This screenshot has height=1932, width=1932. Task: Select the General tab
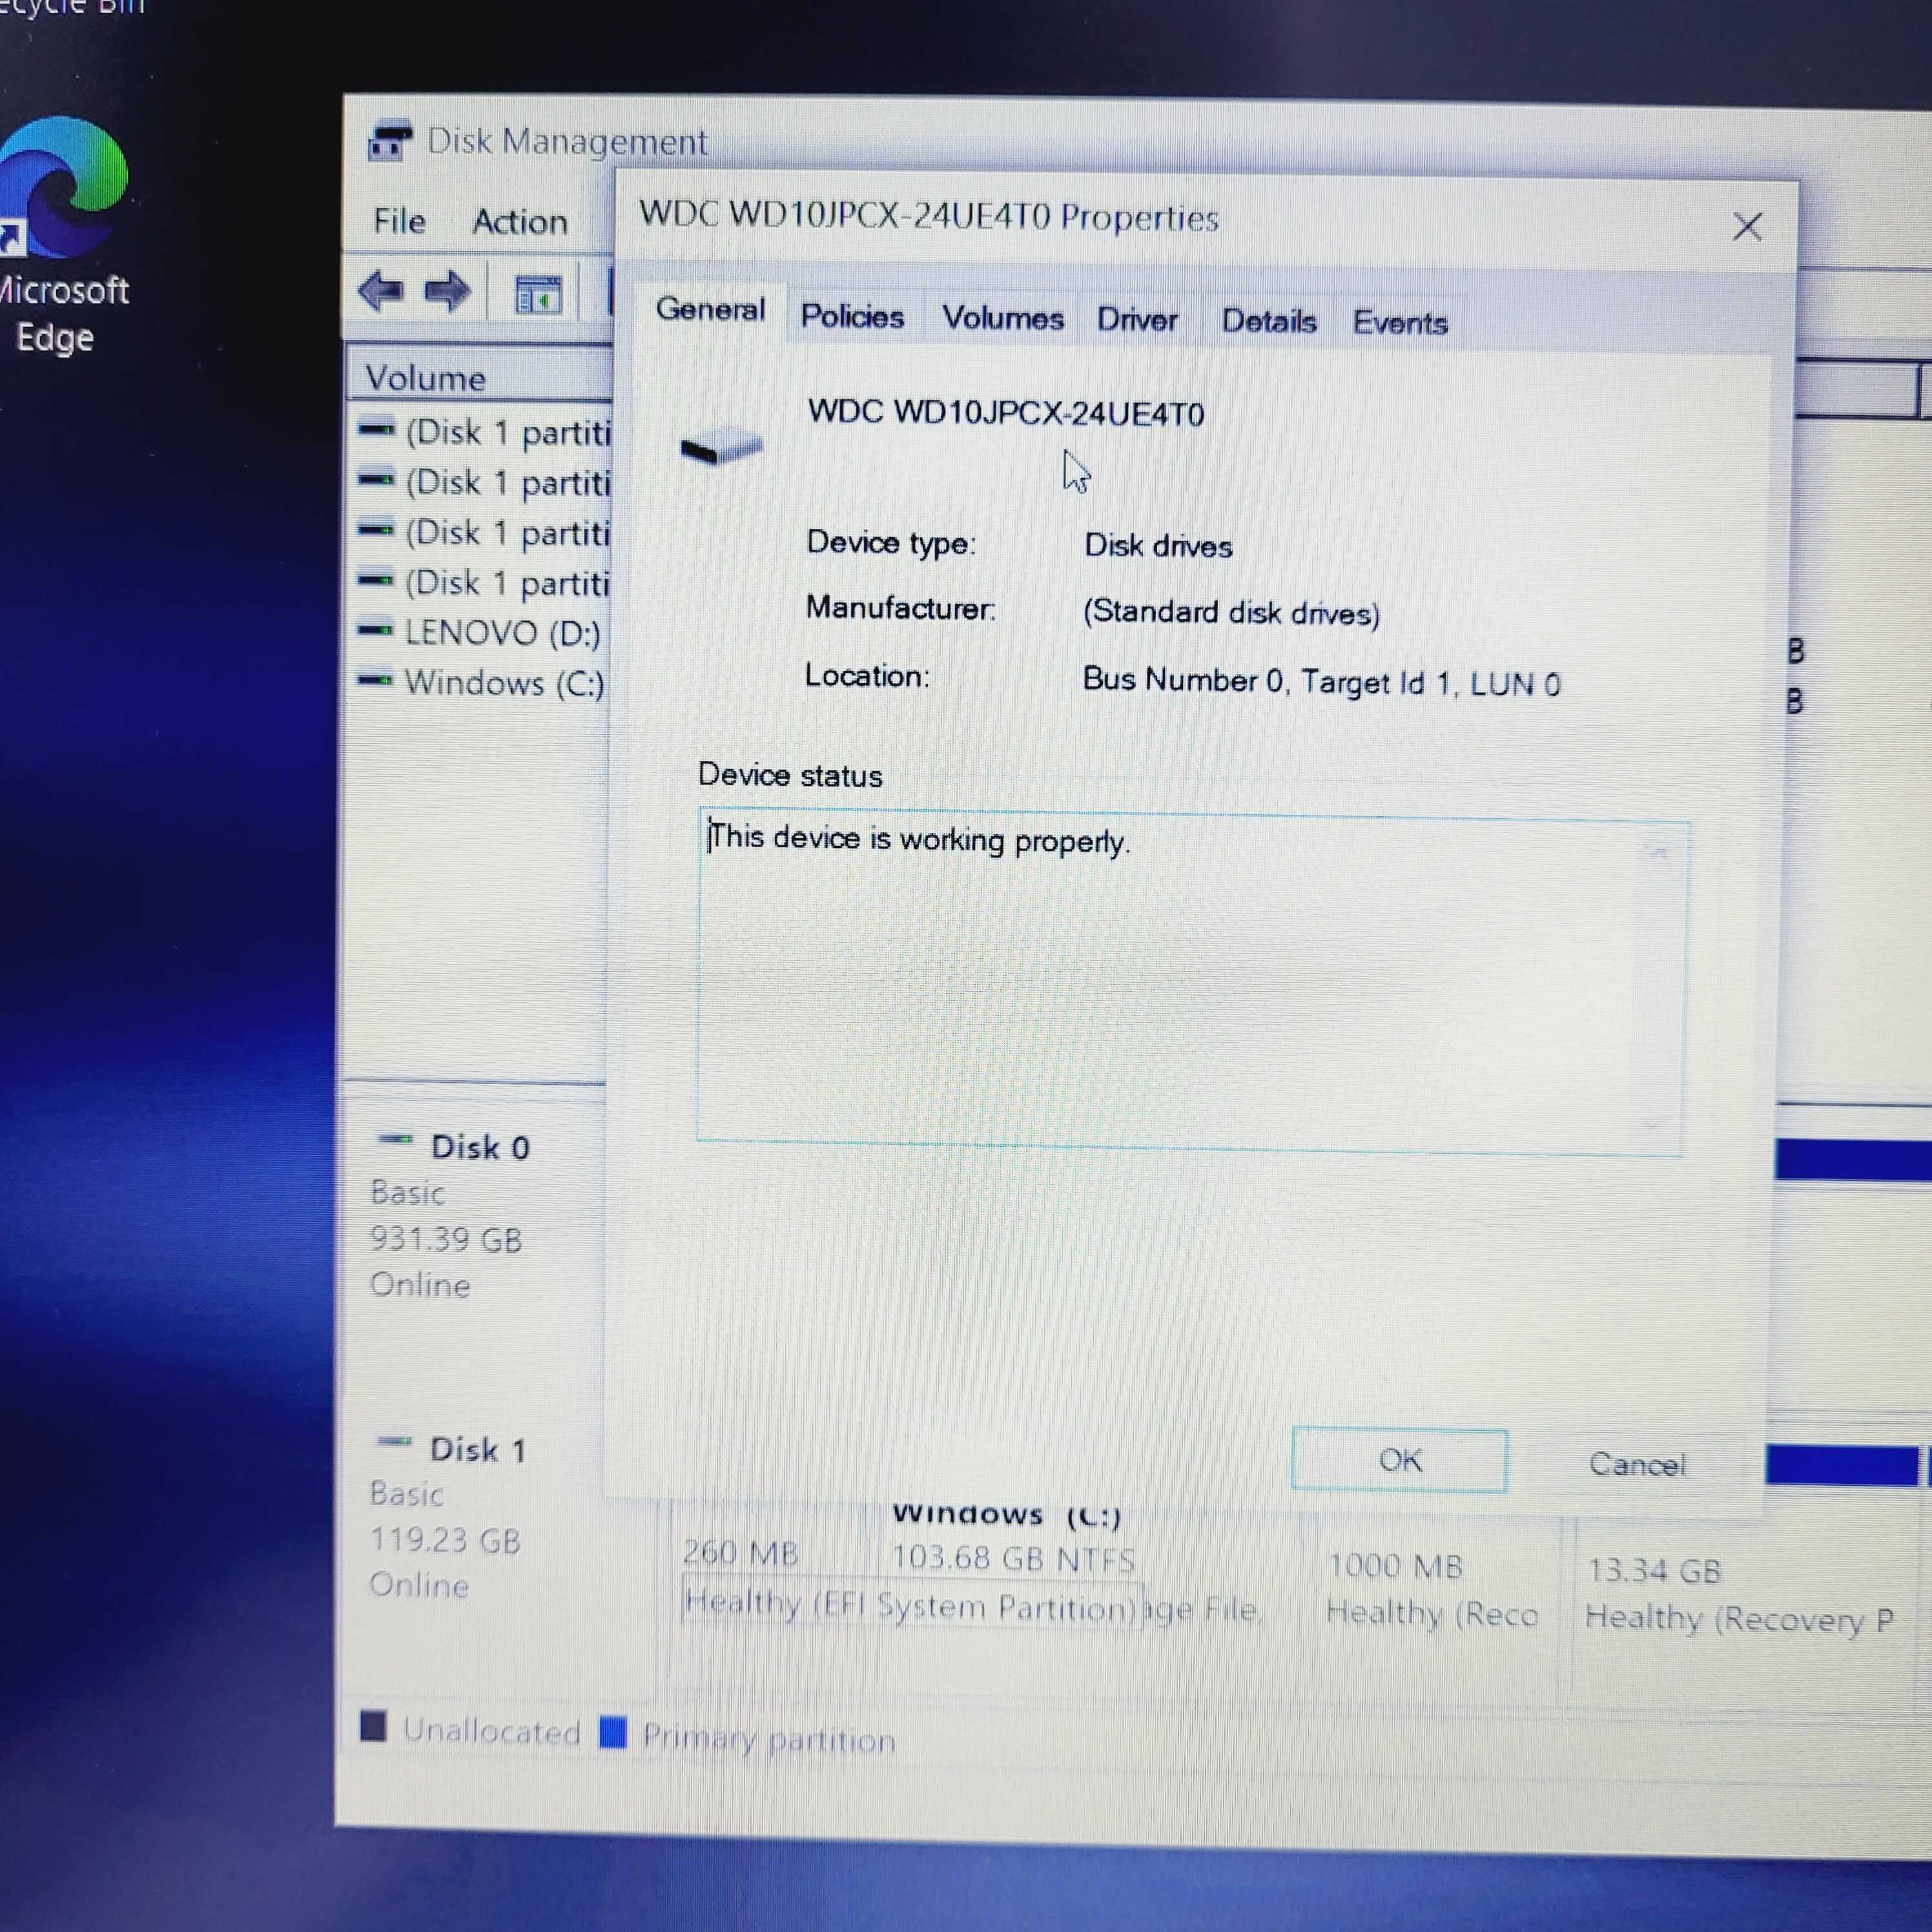click(711, 310)
